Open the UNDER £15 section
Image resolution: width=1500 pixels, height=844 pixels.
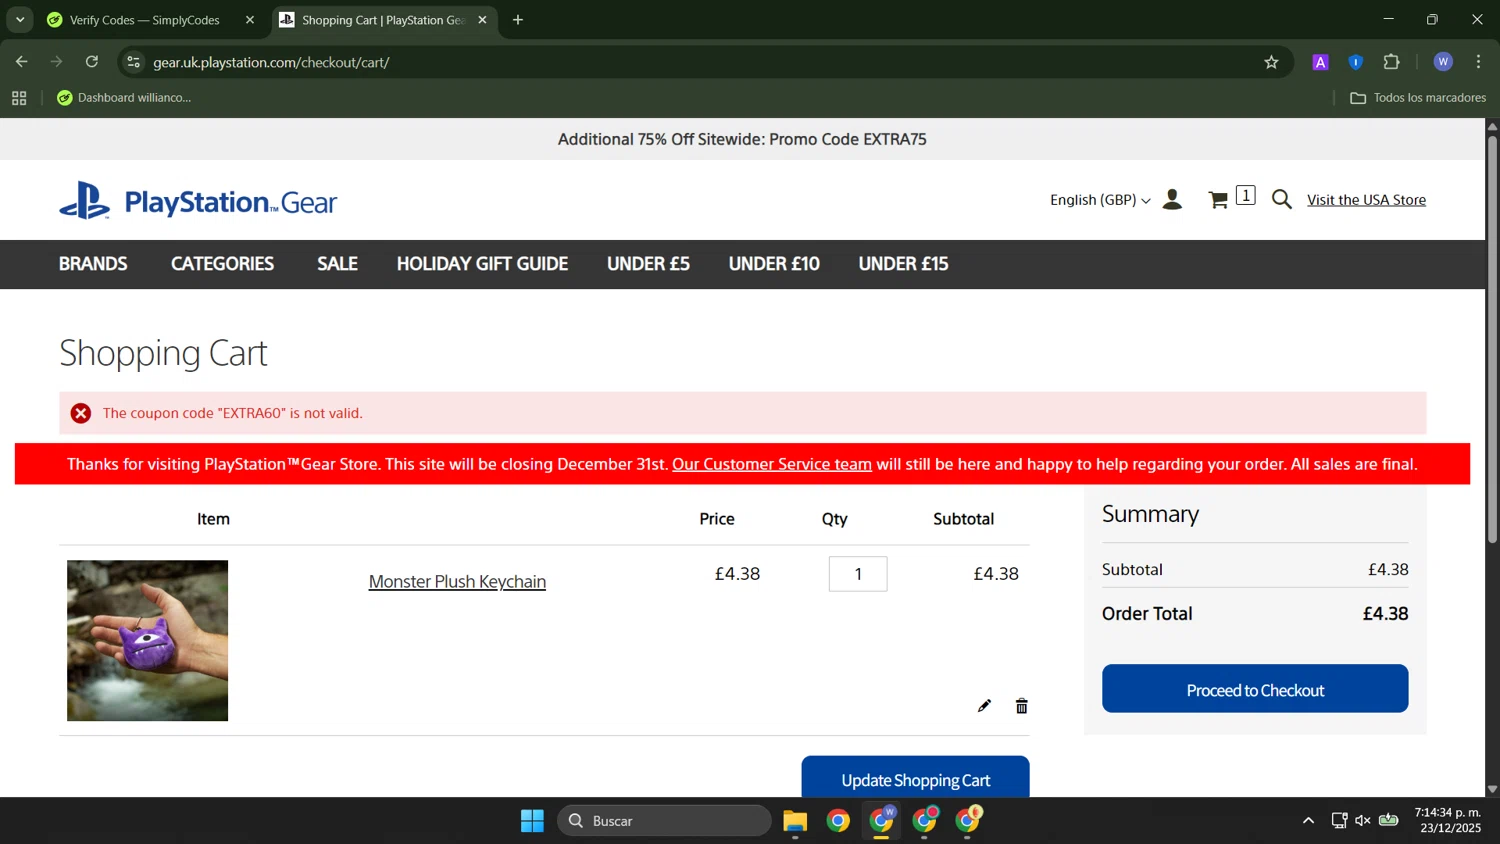tap(903, 264)
